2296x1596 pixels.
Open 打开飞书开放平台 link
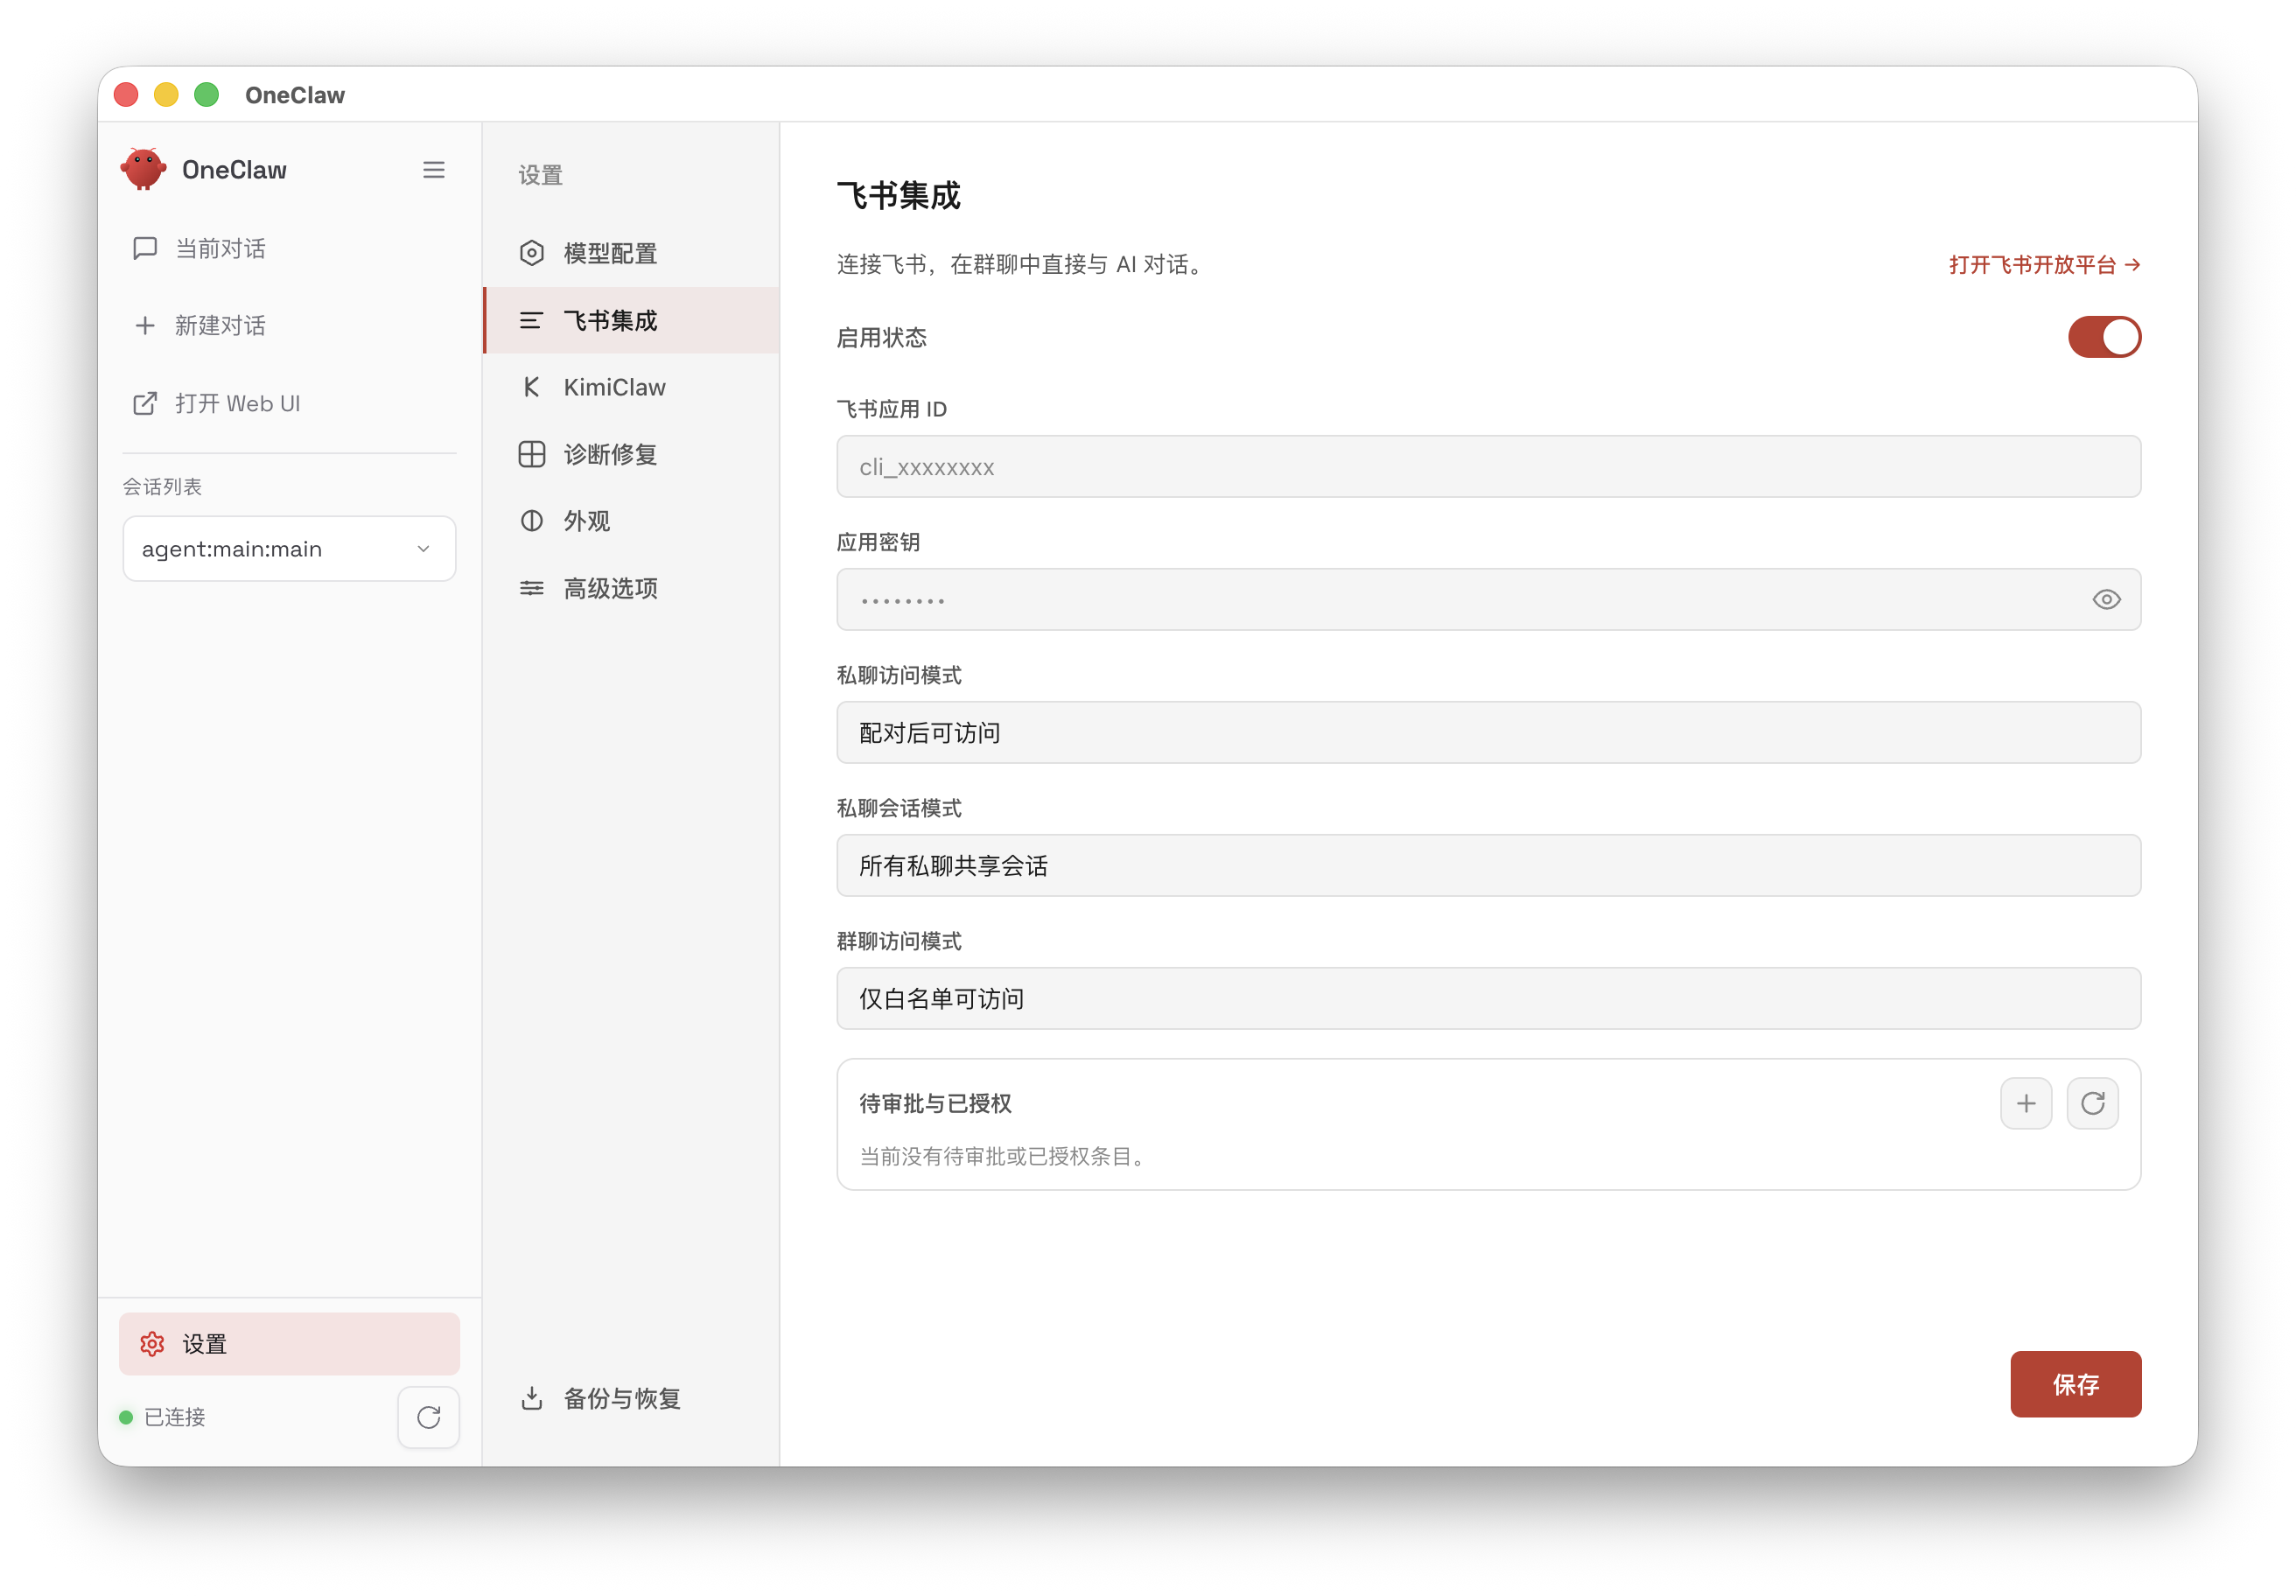[x=2044, y=265]
